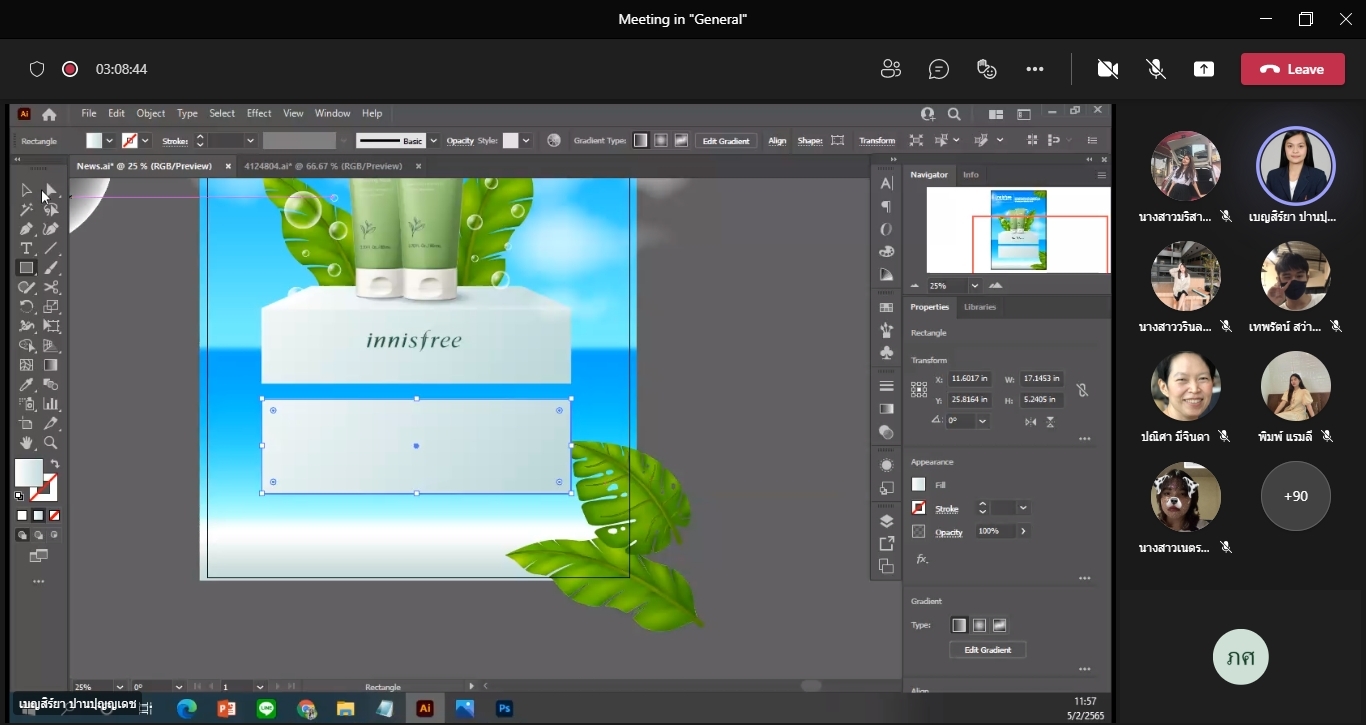Image resolution: width=1366 pixels, height=725 pixels.
Task: Open the stroke color dropdown in control bar
Action: [x=145, y=141]
